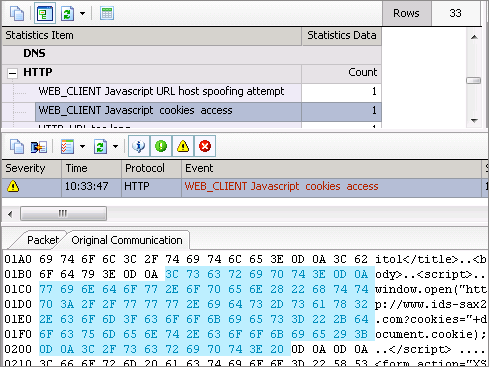Click the export events icon

(39, 147)
